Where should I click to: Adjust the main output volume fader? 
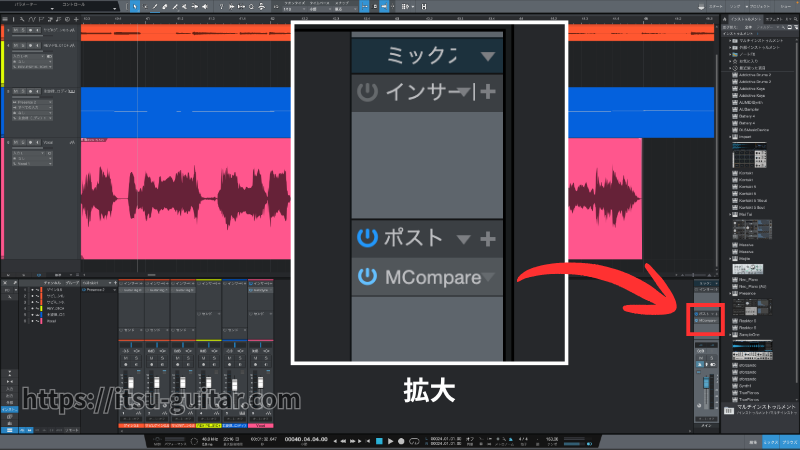pos(706,384)
